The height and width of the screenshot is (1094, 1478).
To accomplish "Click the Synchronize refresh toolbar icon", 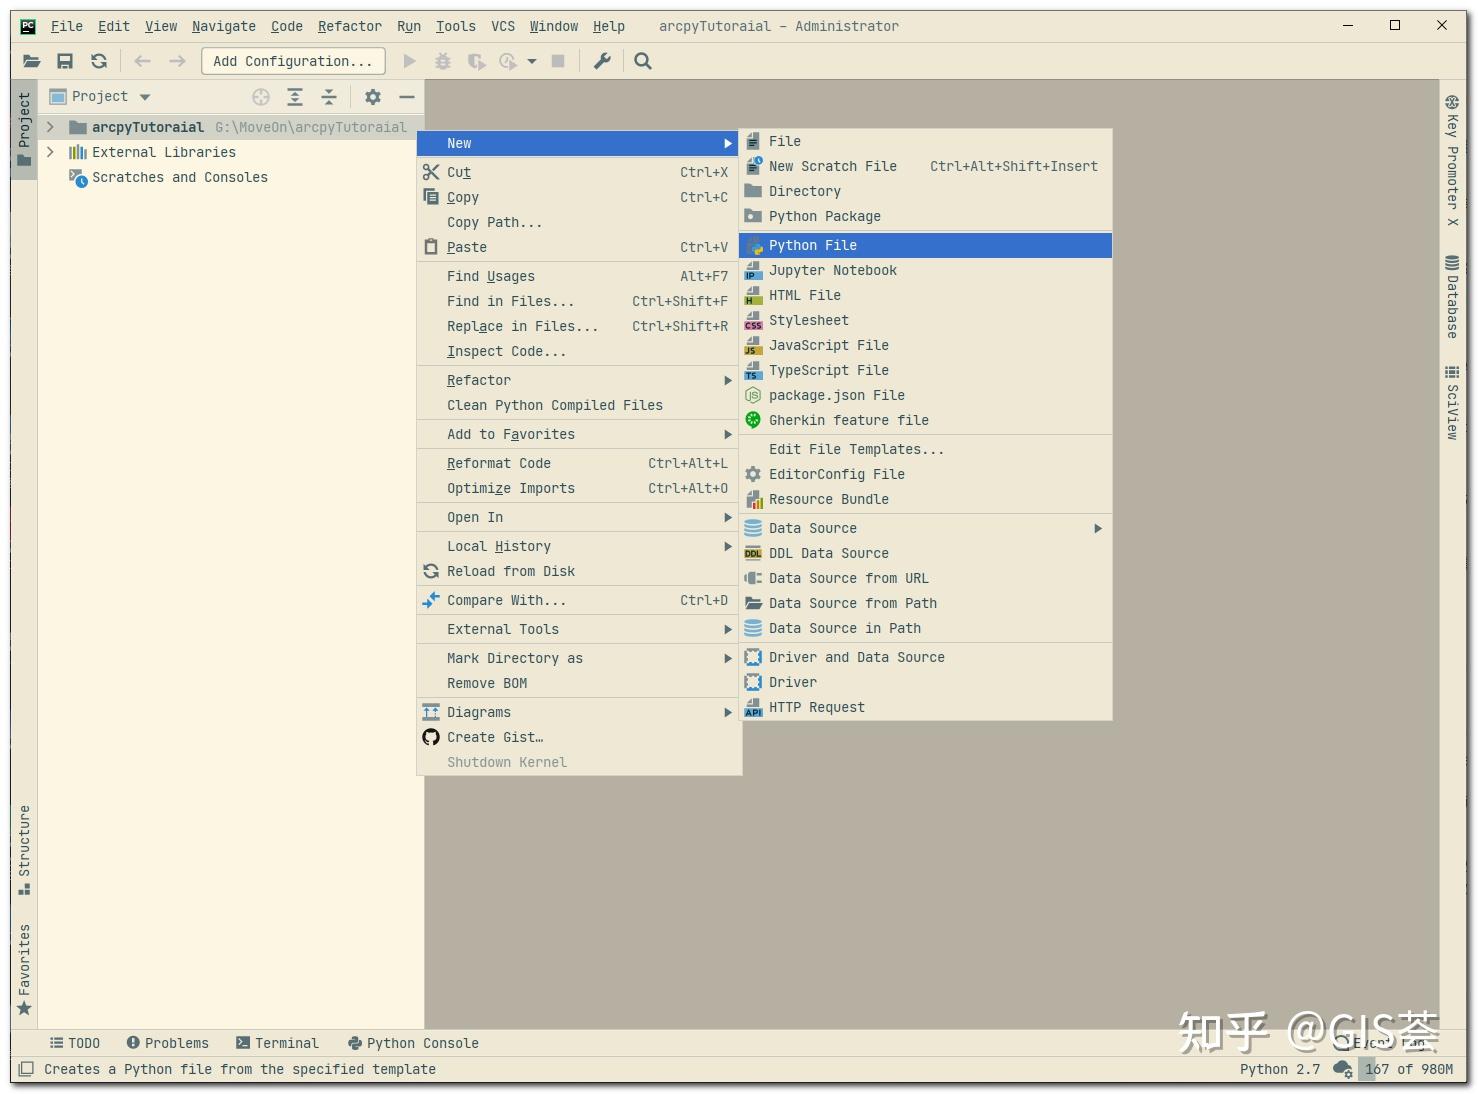I will click(99, 61).
